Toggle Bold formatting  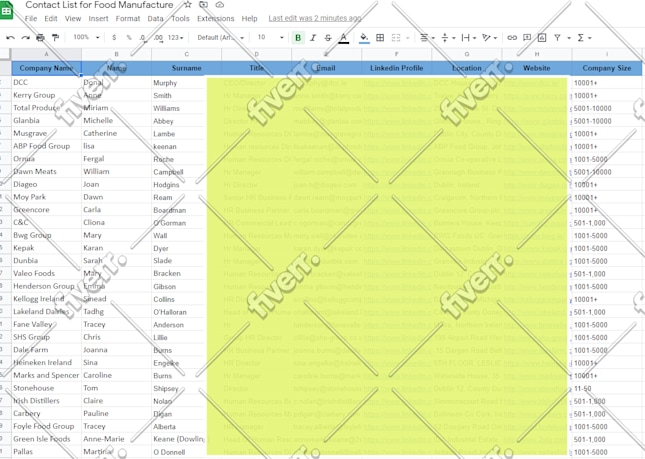tap(298, 38)
